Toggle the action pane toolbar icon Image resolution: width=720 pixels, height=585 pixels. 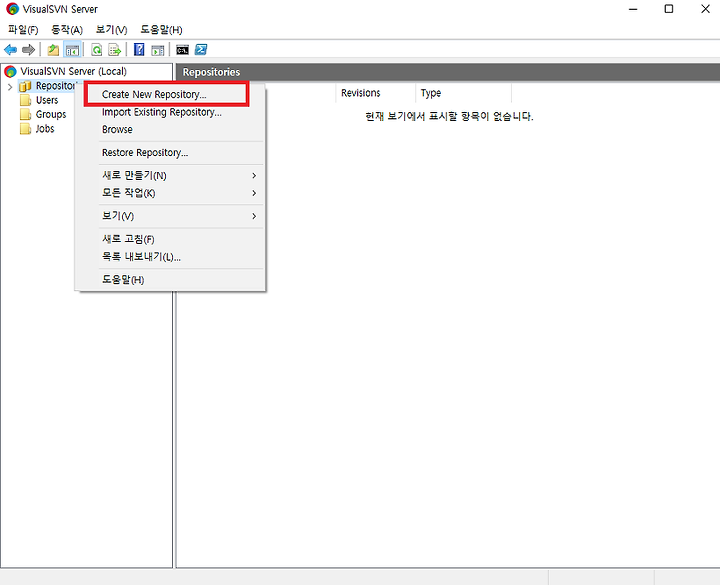coord(158,50)
